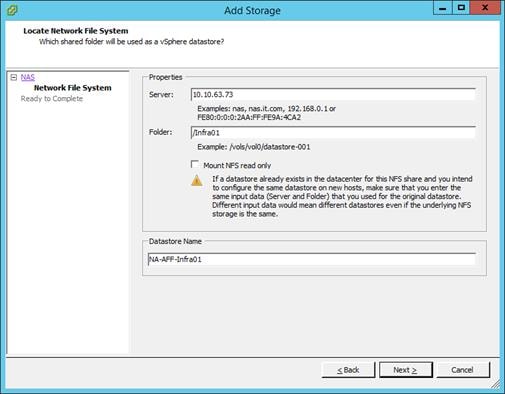Viewport: 505px width, 394px height.
Task: Proceed with the Next button
Action: tap(406, 370)
